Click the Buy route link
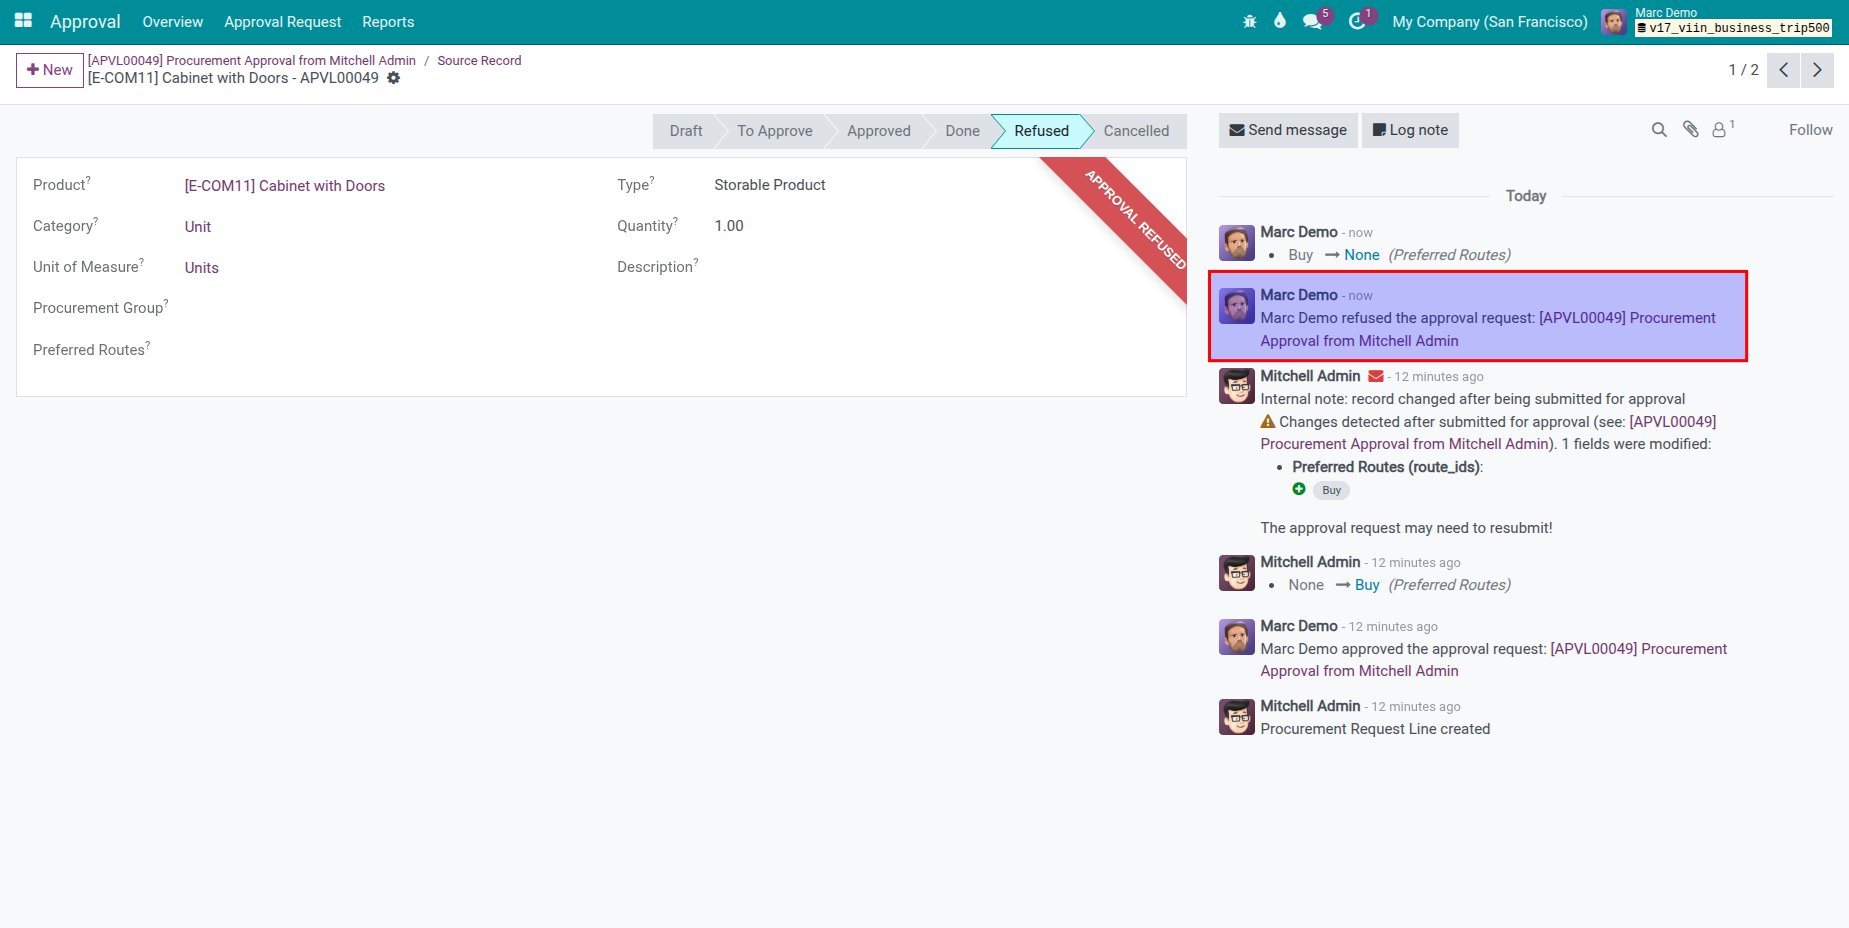The width and height of the screenshot is (1849, 928). tap(1366, 584)
